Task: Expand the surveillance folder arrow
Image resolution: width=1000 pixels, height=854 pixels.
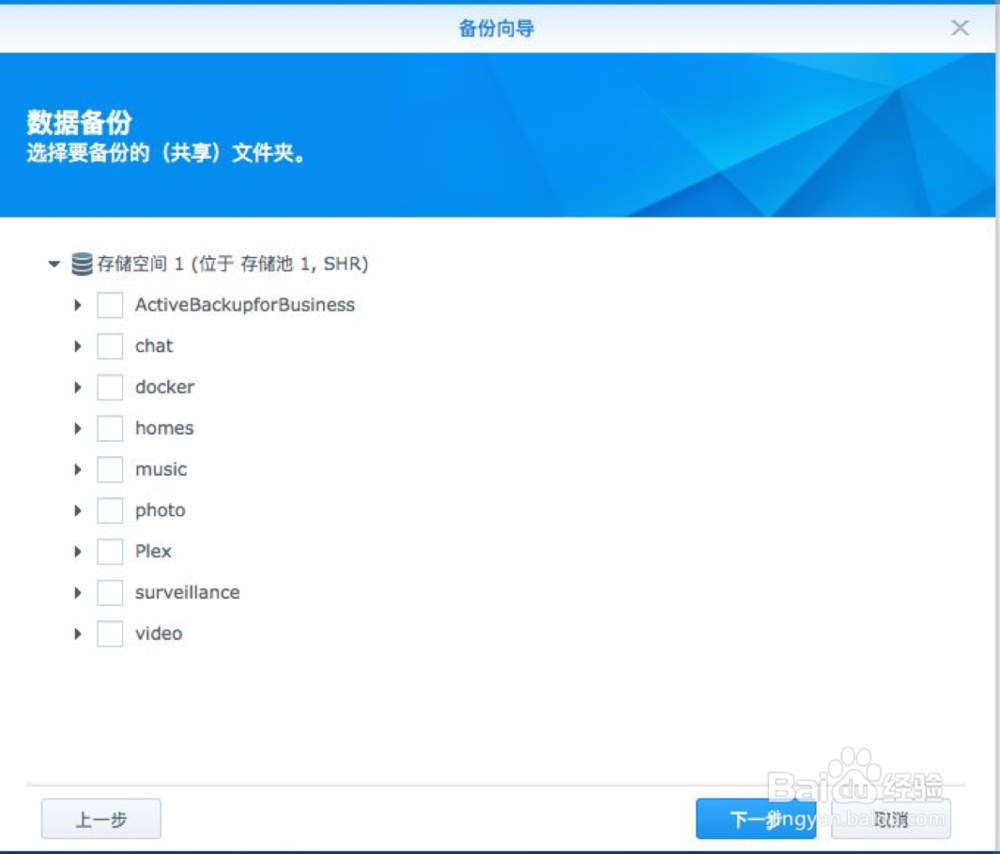Action: (78, 593)
